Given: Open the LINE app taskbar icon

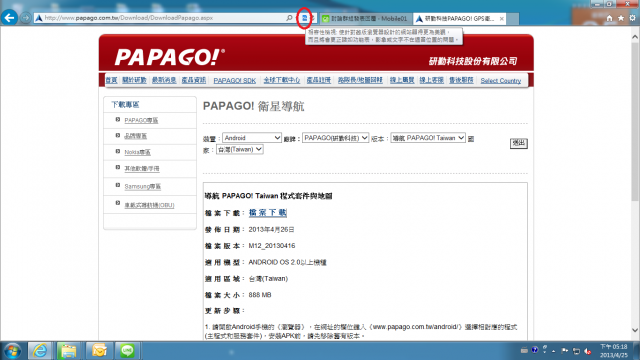Looking at the screenshot, I should 127,351.
